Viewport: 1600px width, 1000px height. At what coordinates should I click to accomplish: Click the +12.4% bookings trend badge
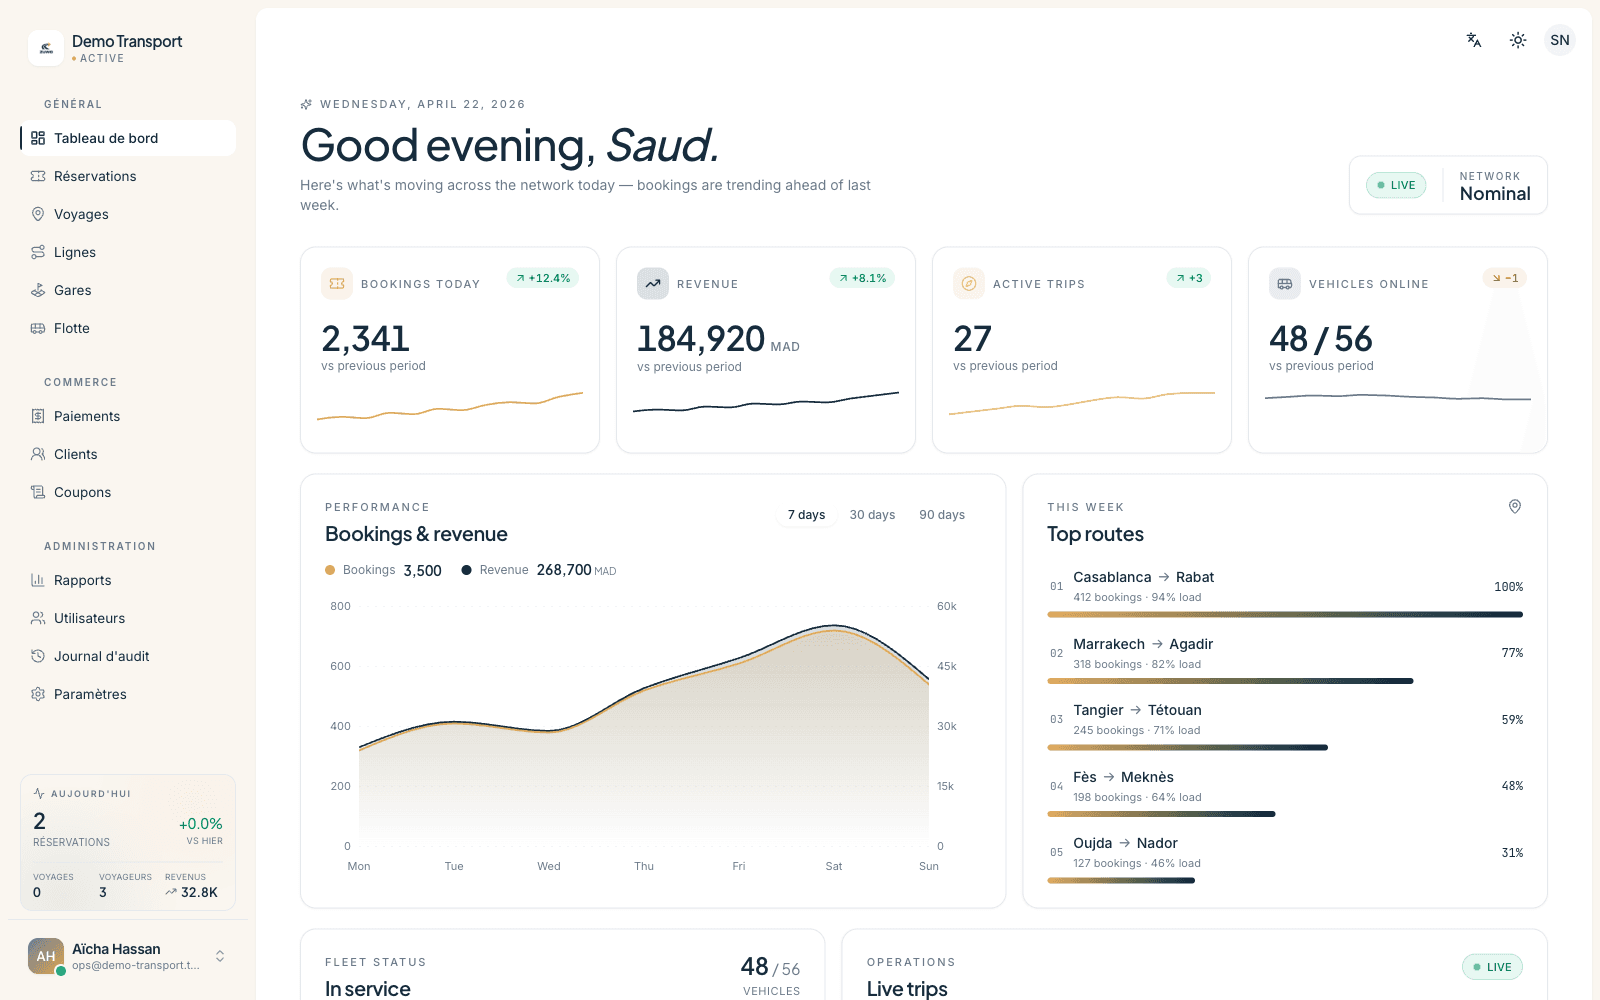(543, 278)
